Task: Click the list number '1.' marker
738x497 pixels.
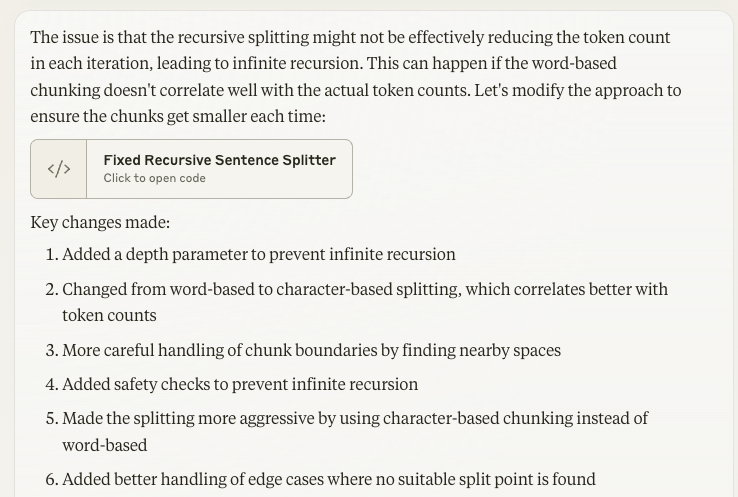Action: pyautogui.click(x=52, y=254)
